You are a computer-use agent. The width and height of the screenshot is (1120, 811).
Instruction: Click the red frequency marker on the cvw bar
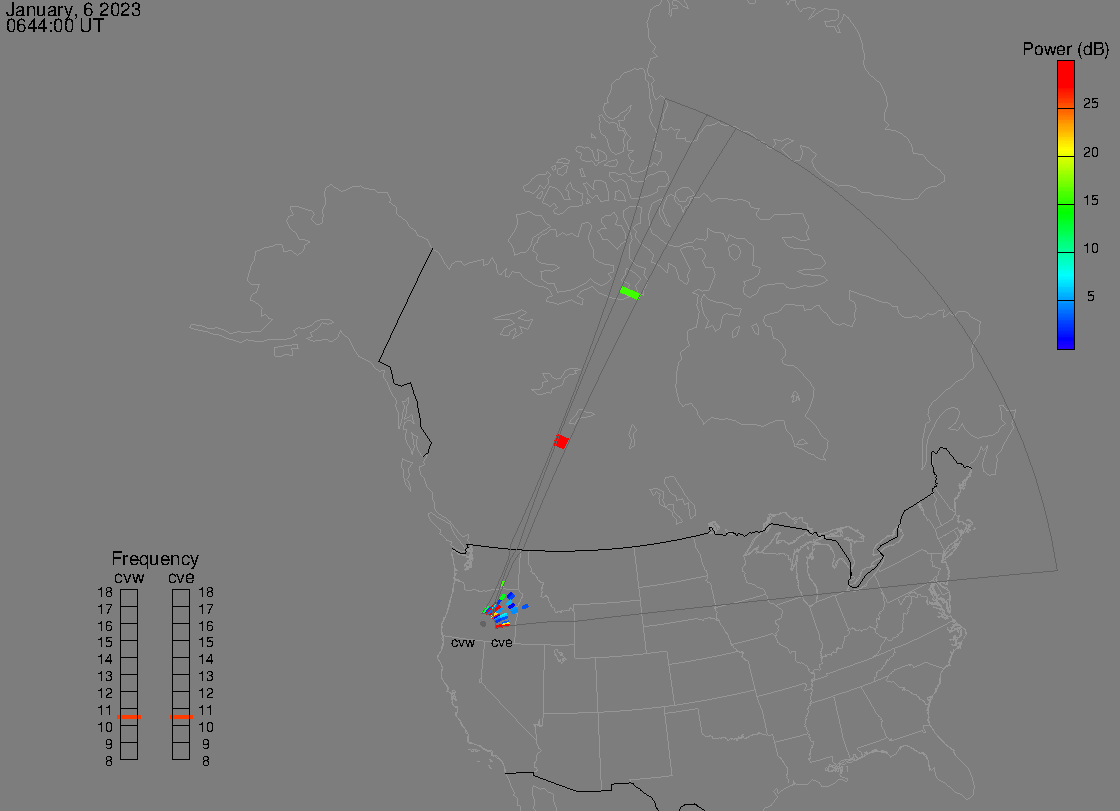[129, 717]
